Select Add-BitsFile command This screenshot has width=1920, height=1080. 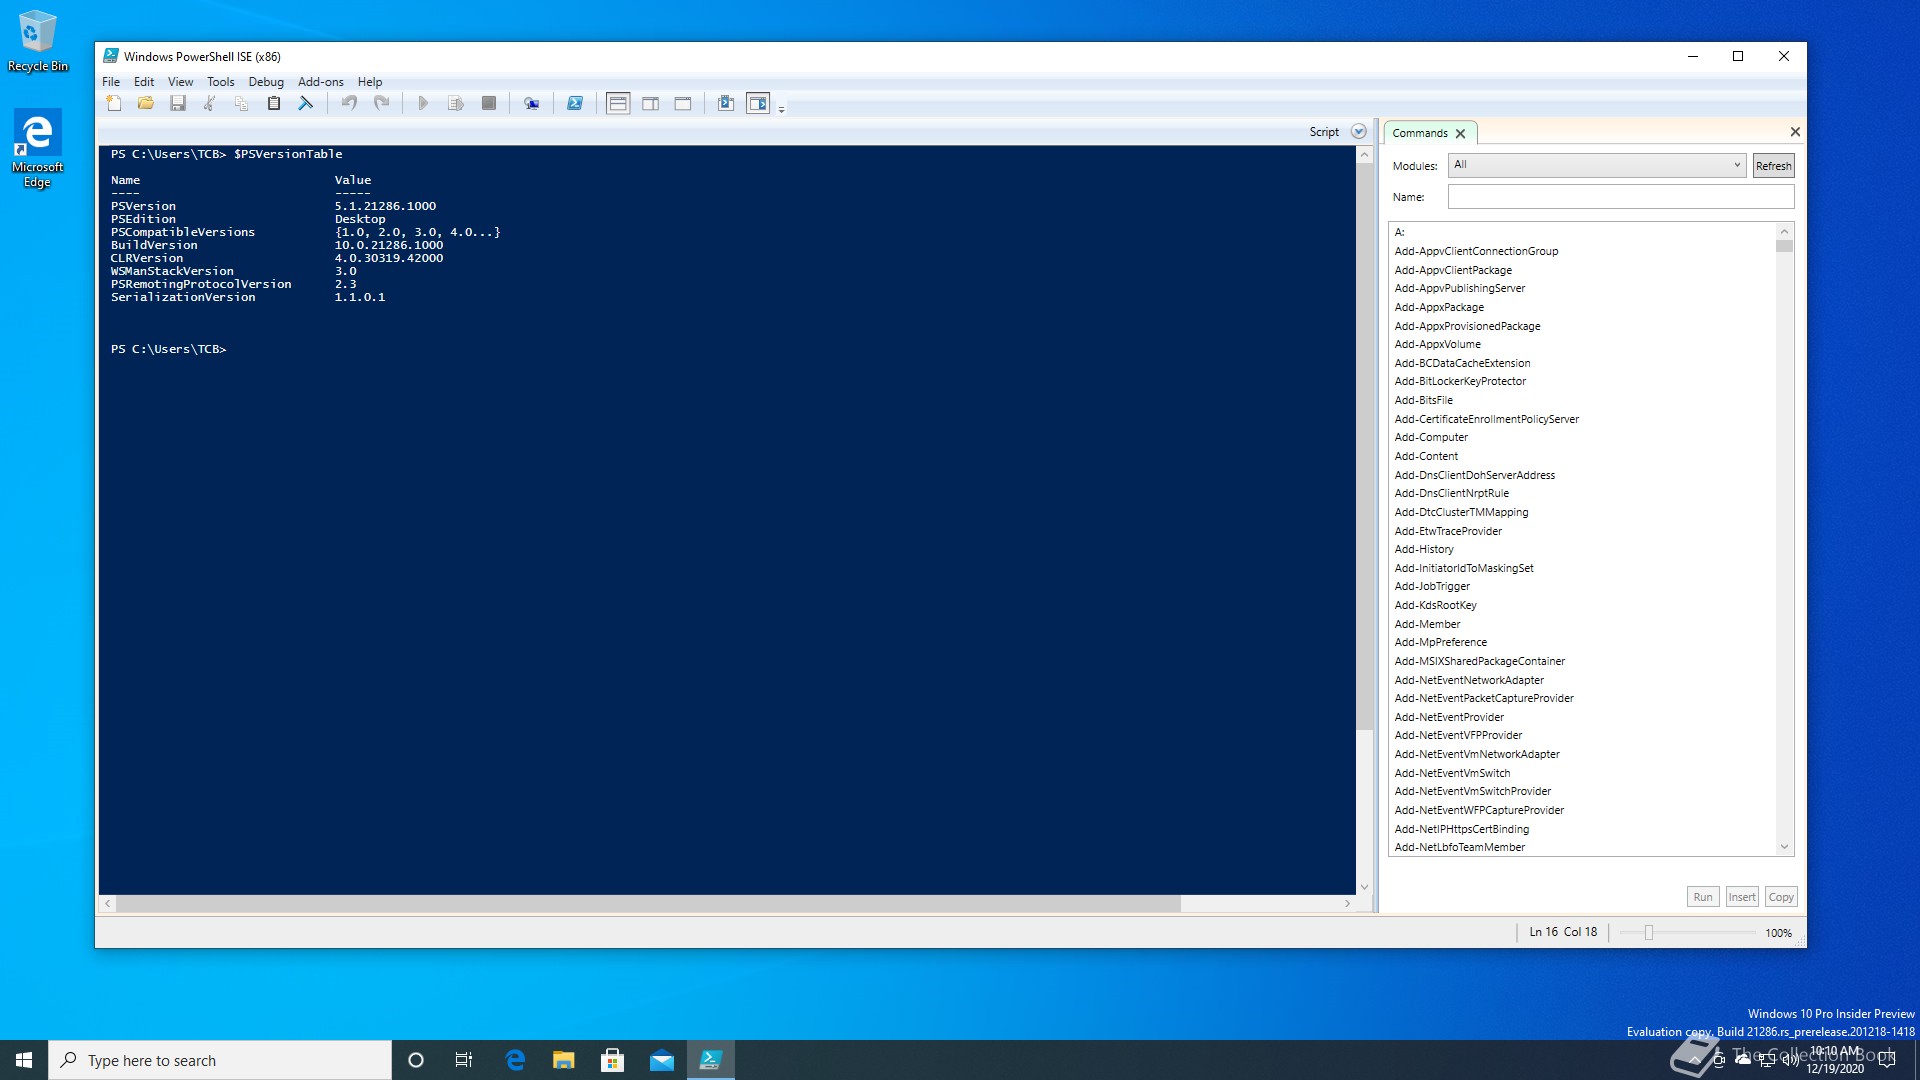(1423, 400)
